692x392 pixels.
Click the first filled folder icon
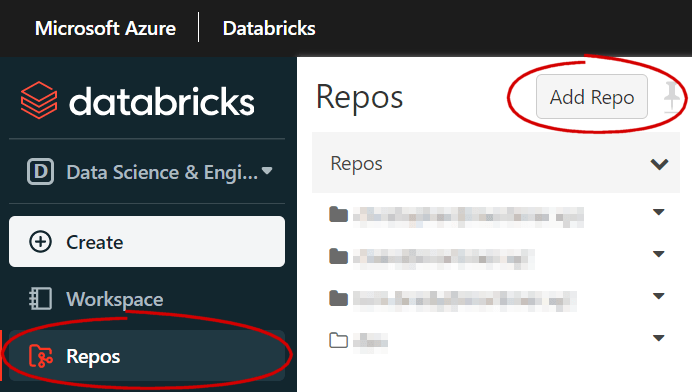(338, 215)
